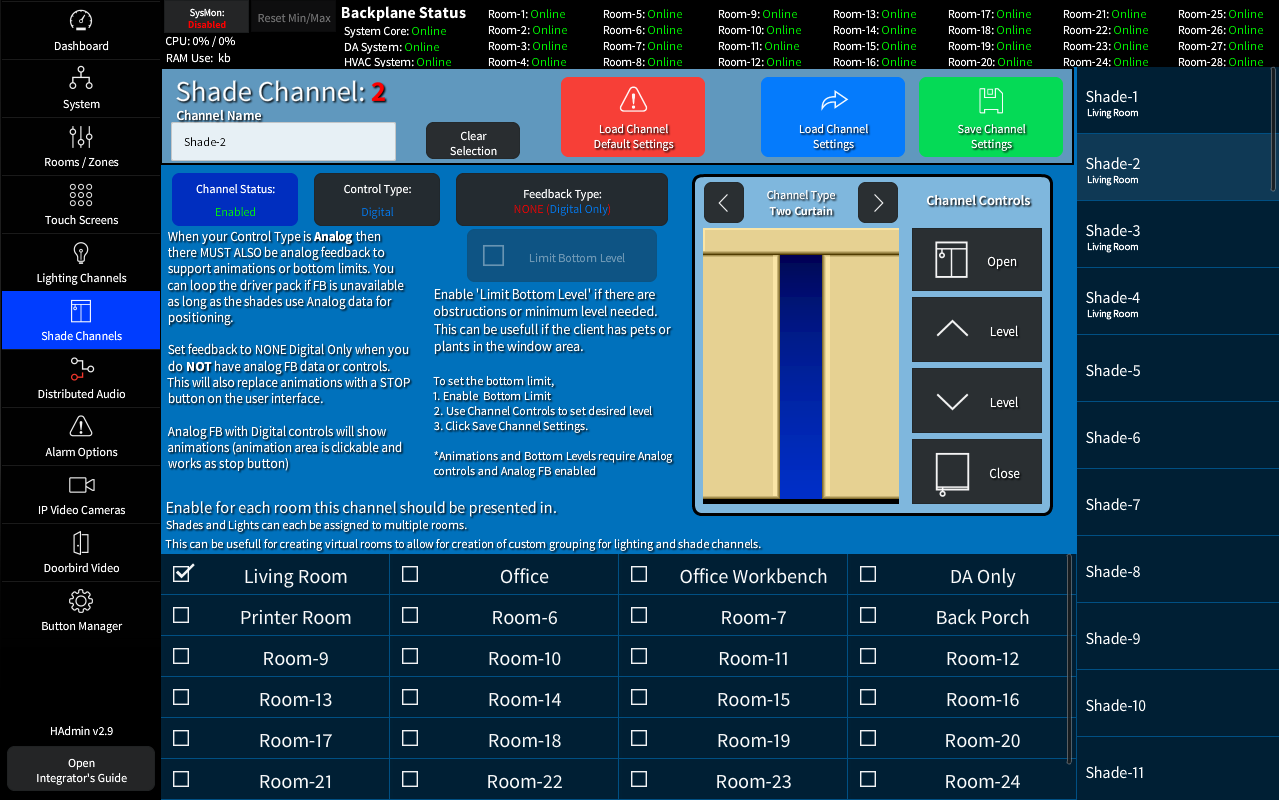Click the two-curtain shade animation preview
The height and width of the screenshot is (800, 1279).
(x=801, y=366)
